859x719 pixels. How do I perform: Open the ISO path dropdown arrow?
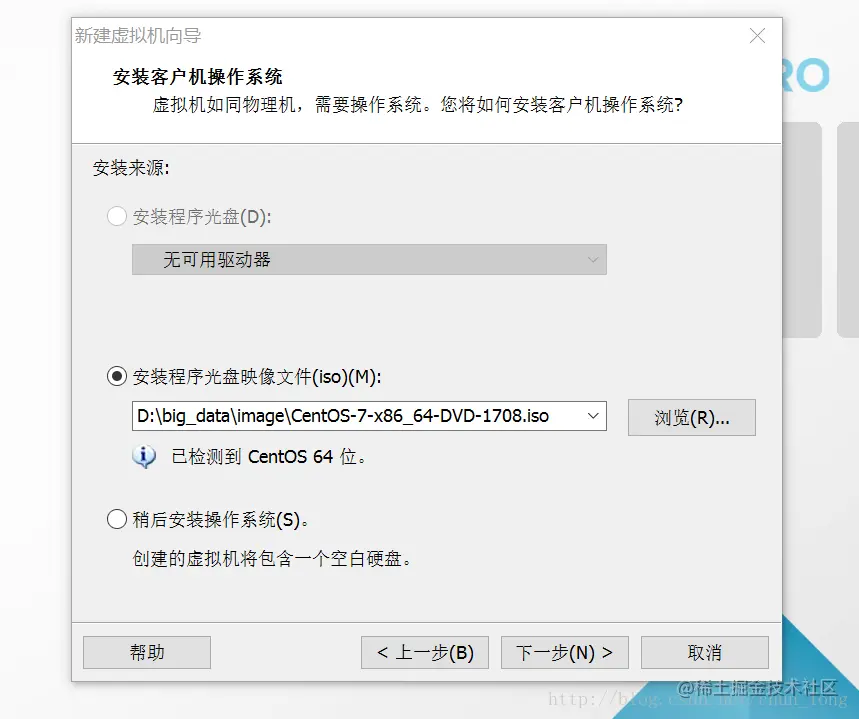(593, 416)
